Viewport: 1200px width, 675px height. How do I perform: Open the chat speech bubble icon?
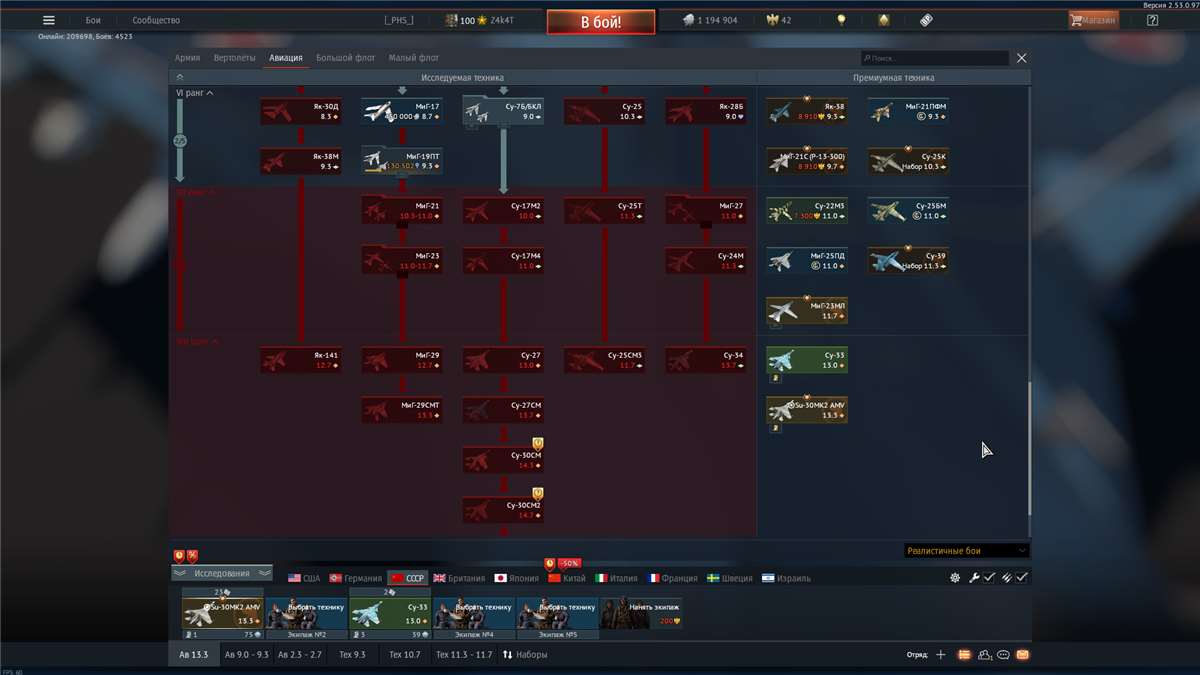click(1003, 655)
